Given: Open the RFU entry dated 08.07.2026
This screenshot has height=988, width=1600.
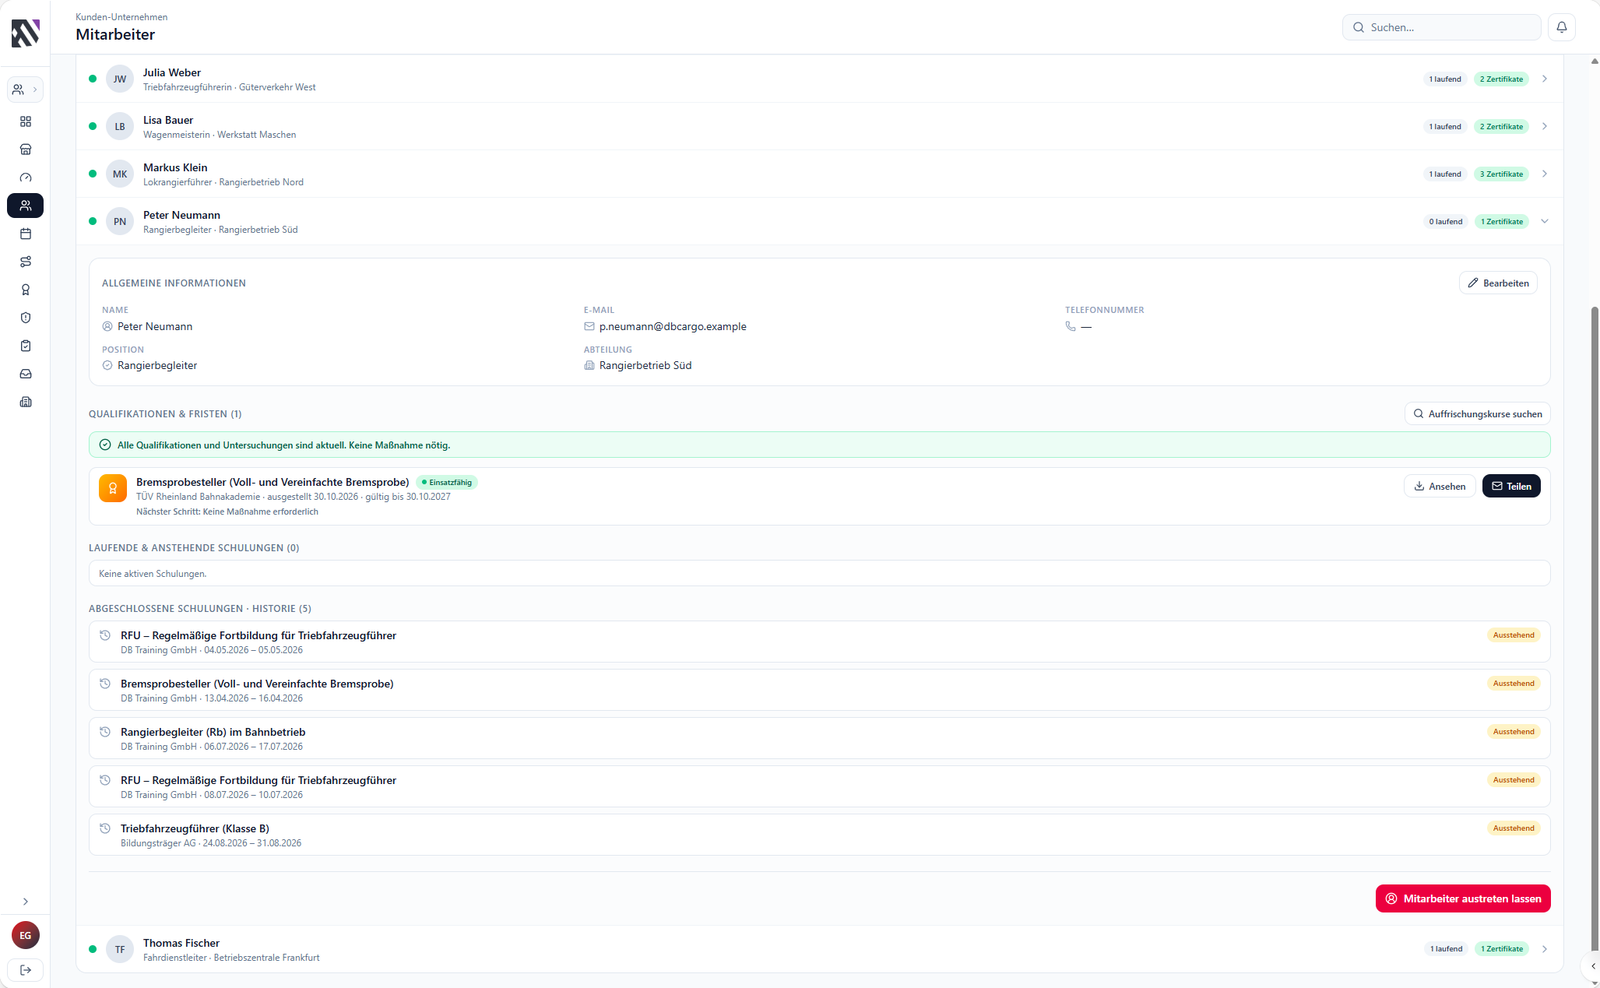Looking at the screenshot, I should pyautogui.click(x=819, y=787).
